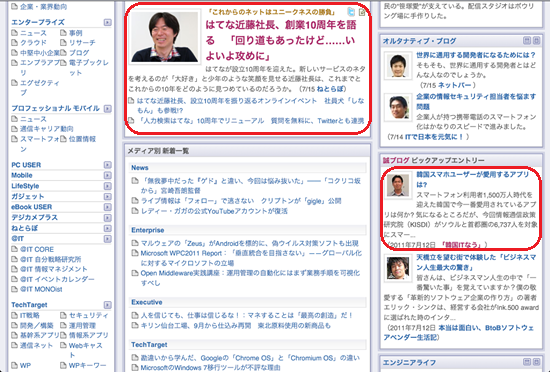Screen dimensions: 550x372
Task: Expand the エンタープライズ section arrow
Action: (107, 22)
